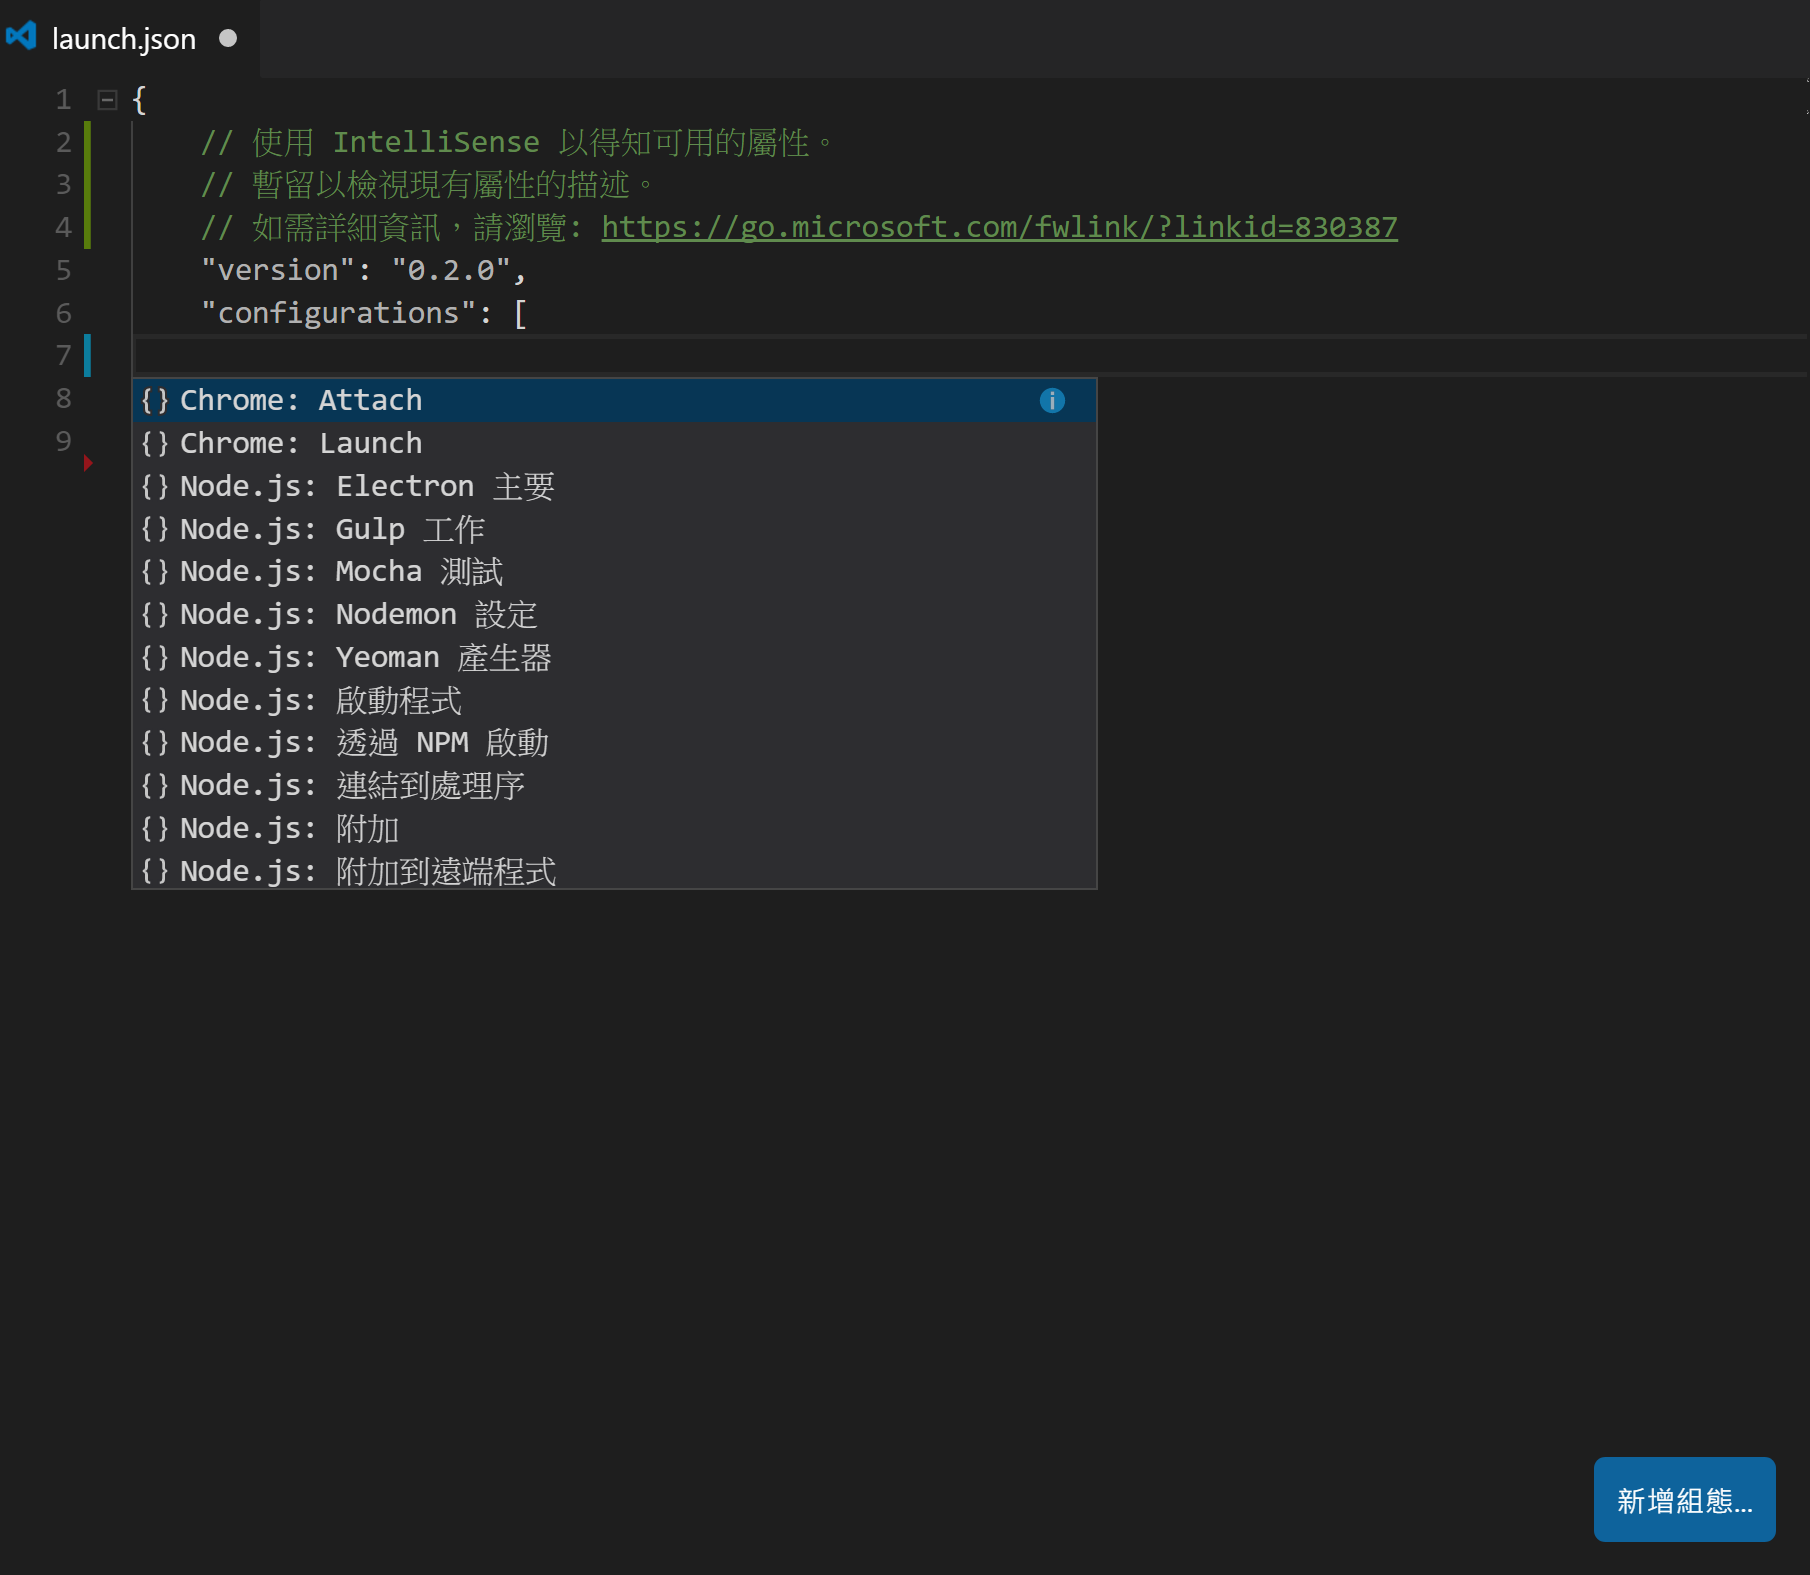Choose Node.js: Mocha 測試 snippet
This screenshot has width=1810, height=1575.
point(615,572)
